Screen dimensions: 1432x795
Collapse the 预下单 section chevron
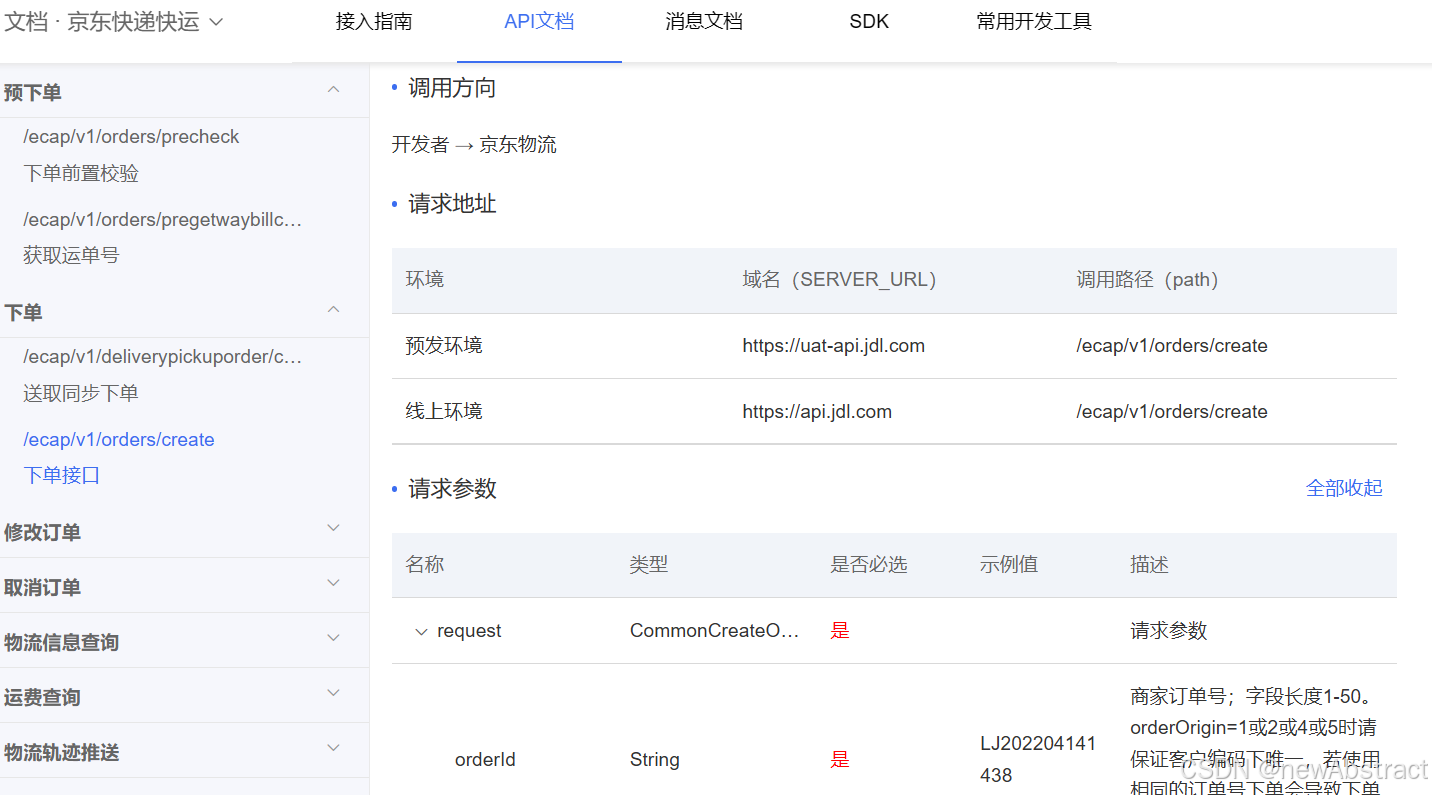[334, 90]
